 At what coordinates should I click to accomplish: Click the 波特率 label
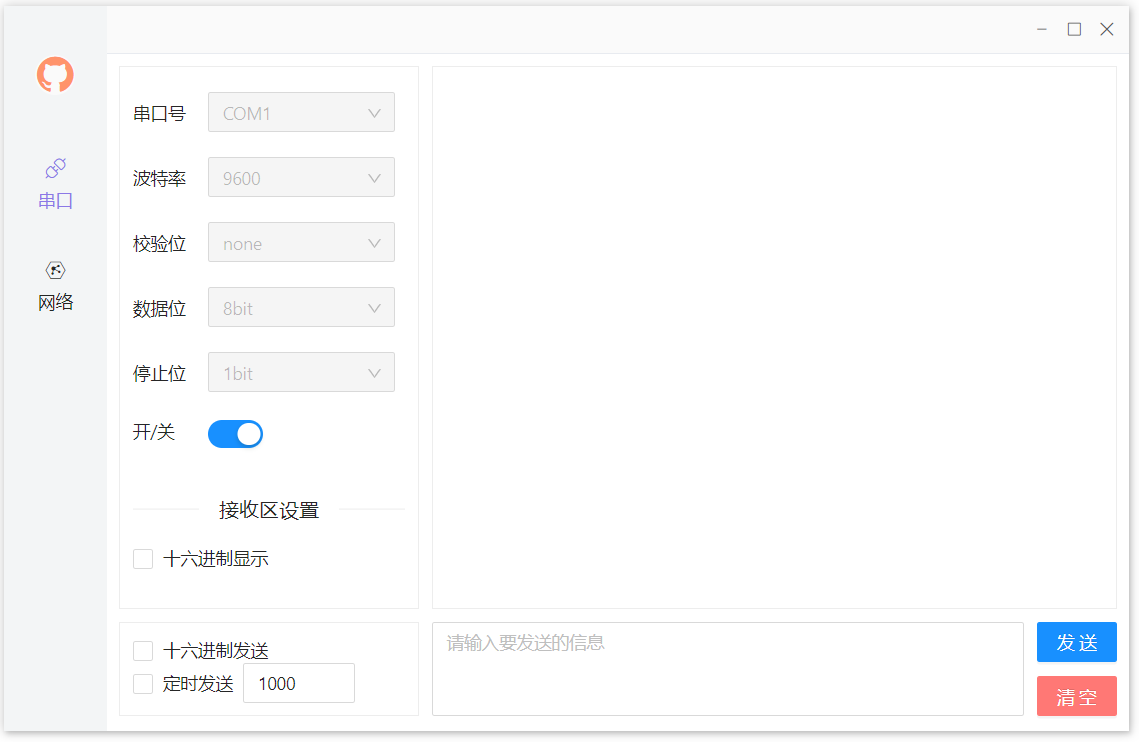click(x=159, y=178)
